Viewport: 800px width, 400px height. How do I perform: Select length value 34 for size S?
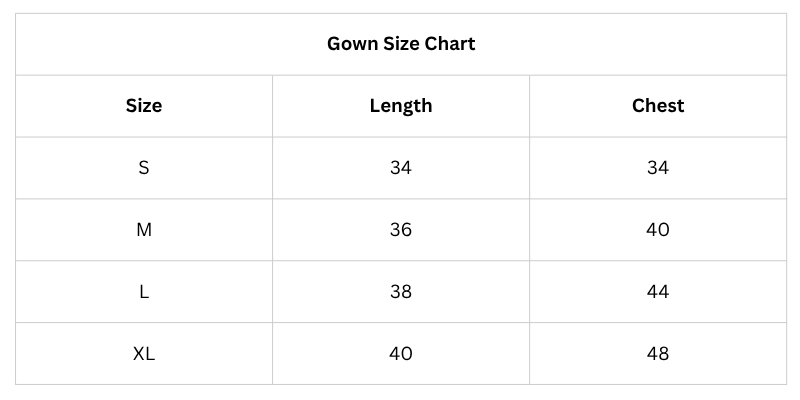(x=401, y=168)
